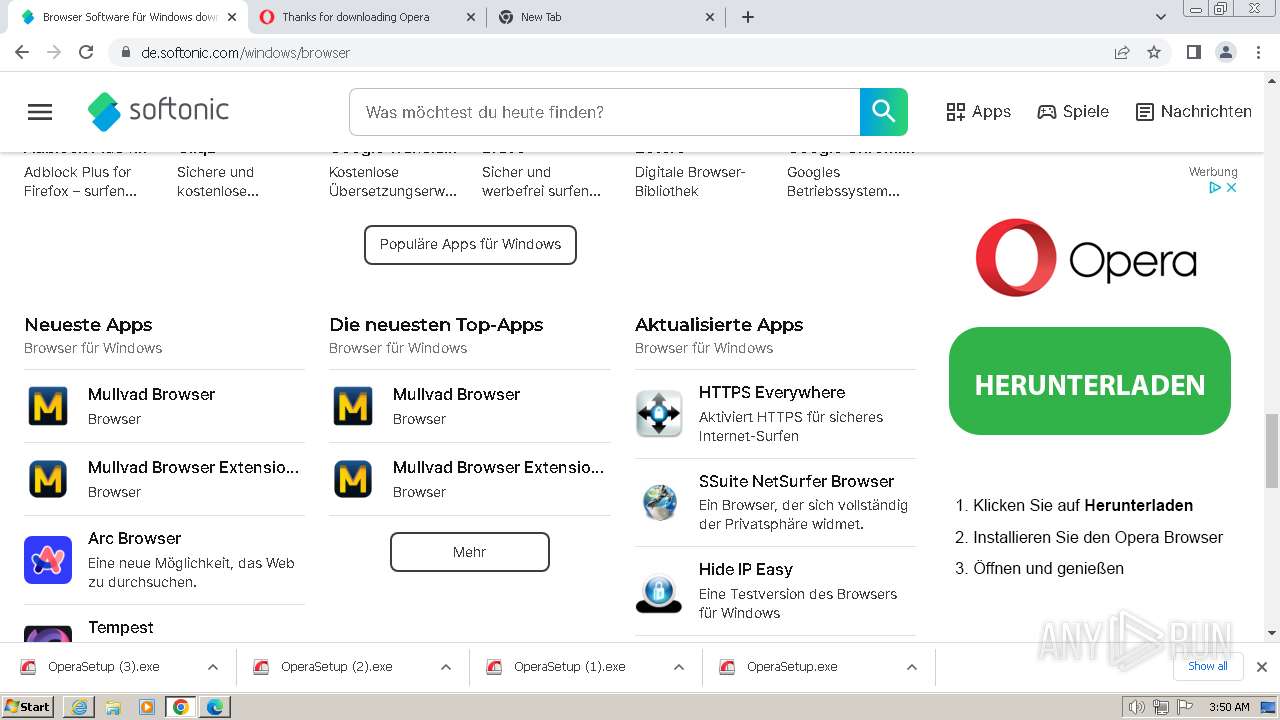Expand options for OperaSetup (3).exe download
This screenshot has height=720, width=1280.
[x=213, y=667]
